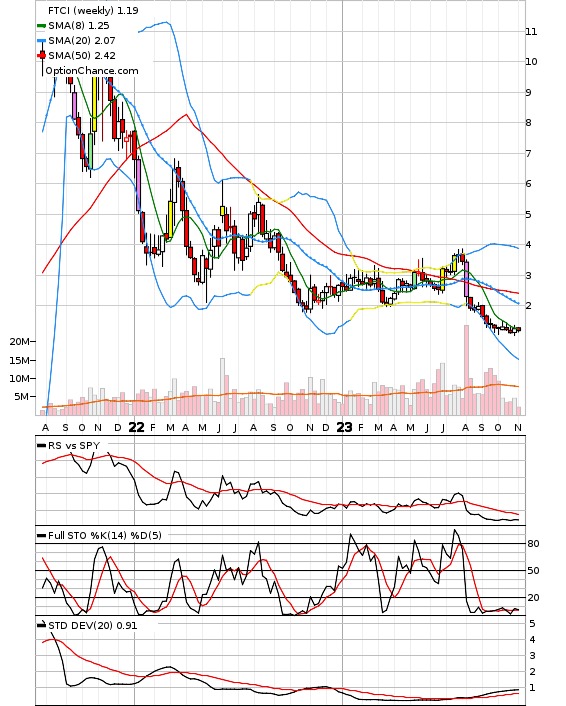Screen dimensions: 566x706
Task: Click the OptionChance.com watermark text
Action: [x=92, y=71]
